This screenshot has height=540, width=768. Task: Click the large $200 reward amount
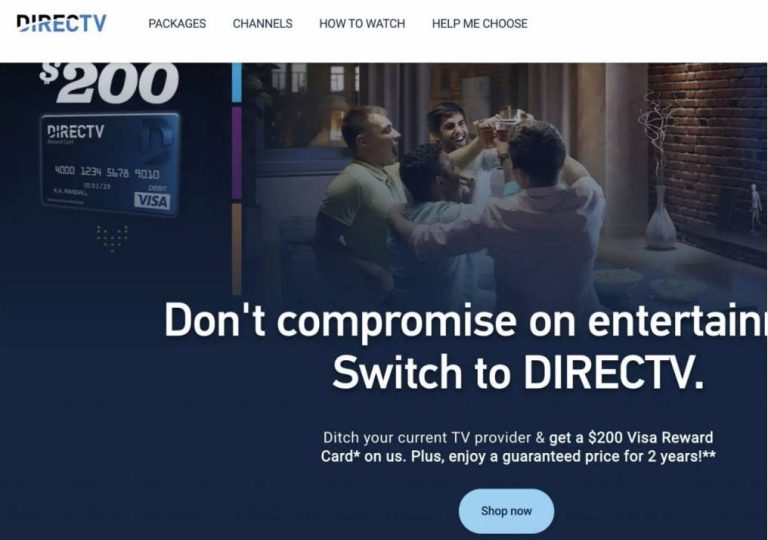click(x=109, y=82)
